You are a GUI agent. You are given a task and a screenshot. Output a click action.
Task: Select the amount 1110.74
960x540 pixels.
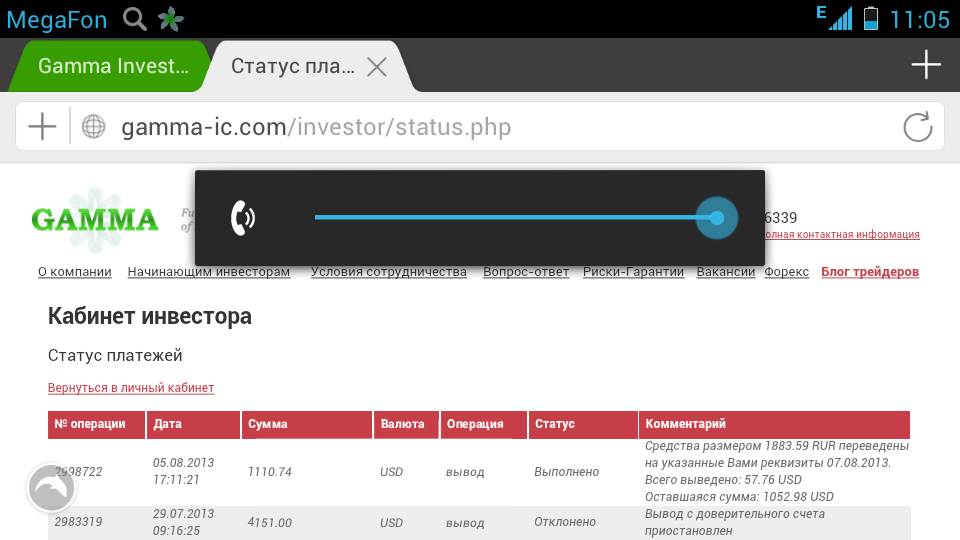269,472
